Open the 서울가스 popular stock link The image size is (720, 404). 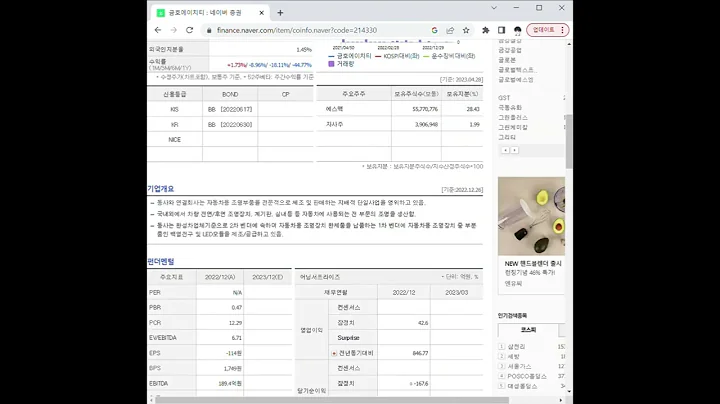pos(519,366)
